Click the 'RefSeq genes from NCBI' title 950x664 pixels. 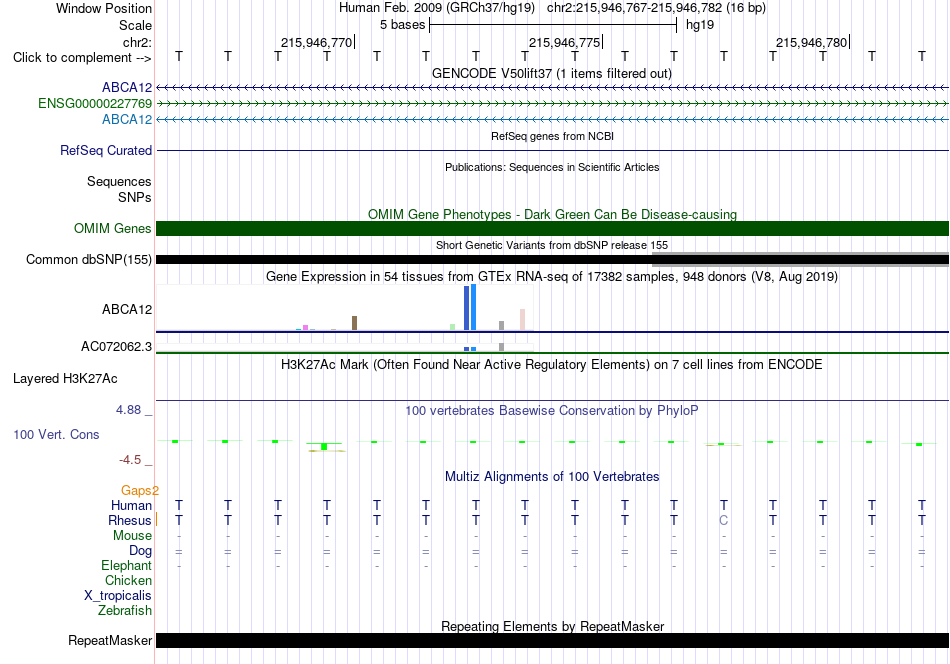click(x=552, y=136)
